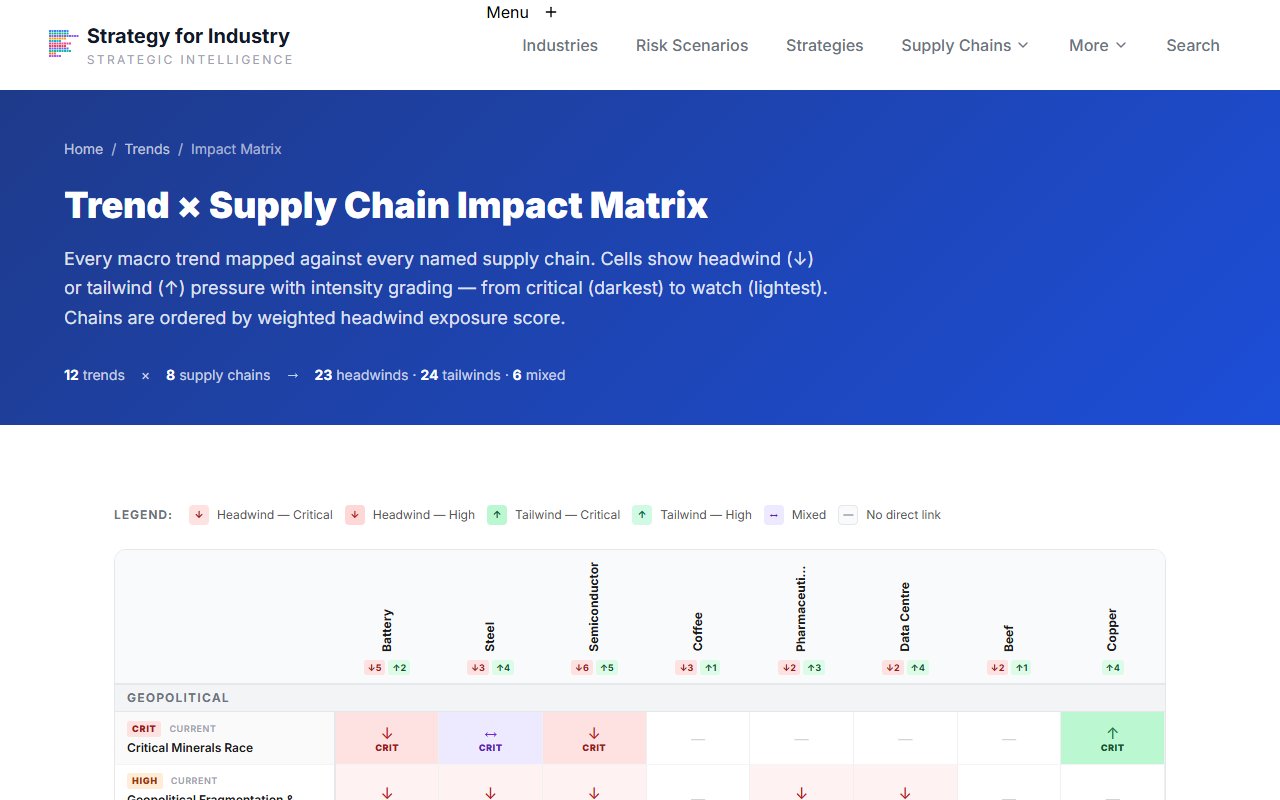This screenshot has height=800, width=1280.
Task: Select the critical headwind cell under Battery
Action: (386, 737)
